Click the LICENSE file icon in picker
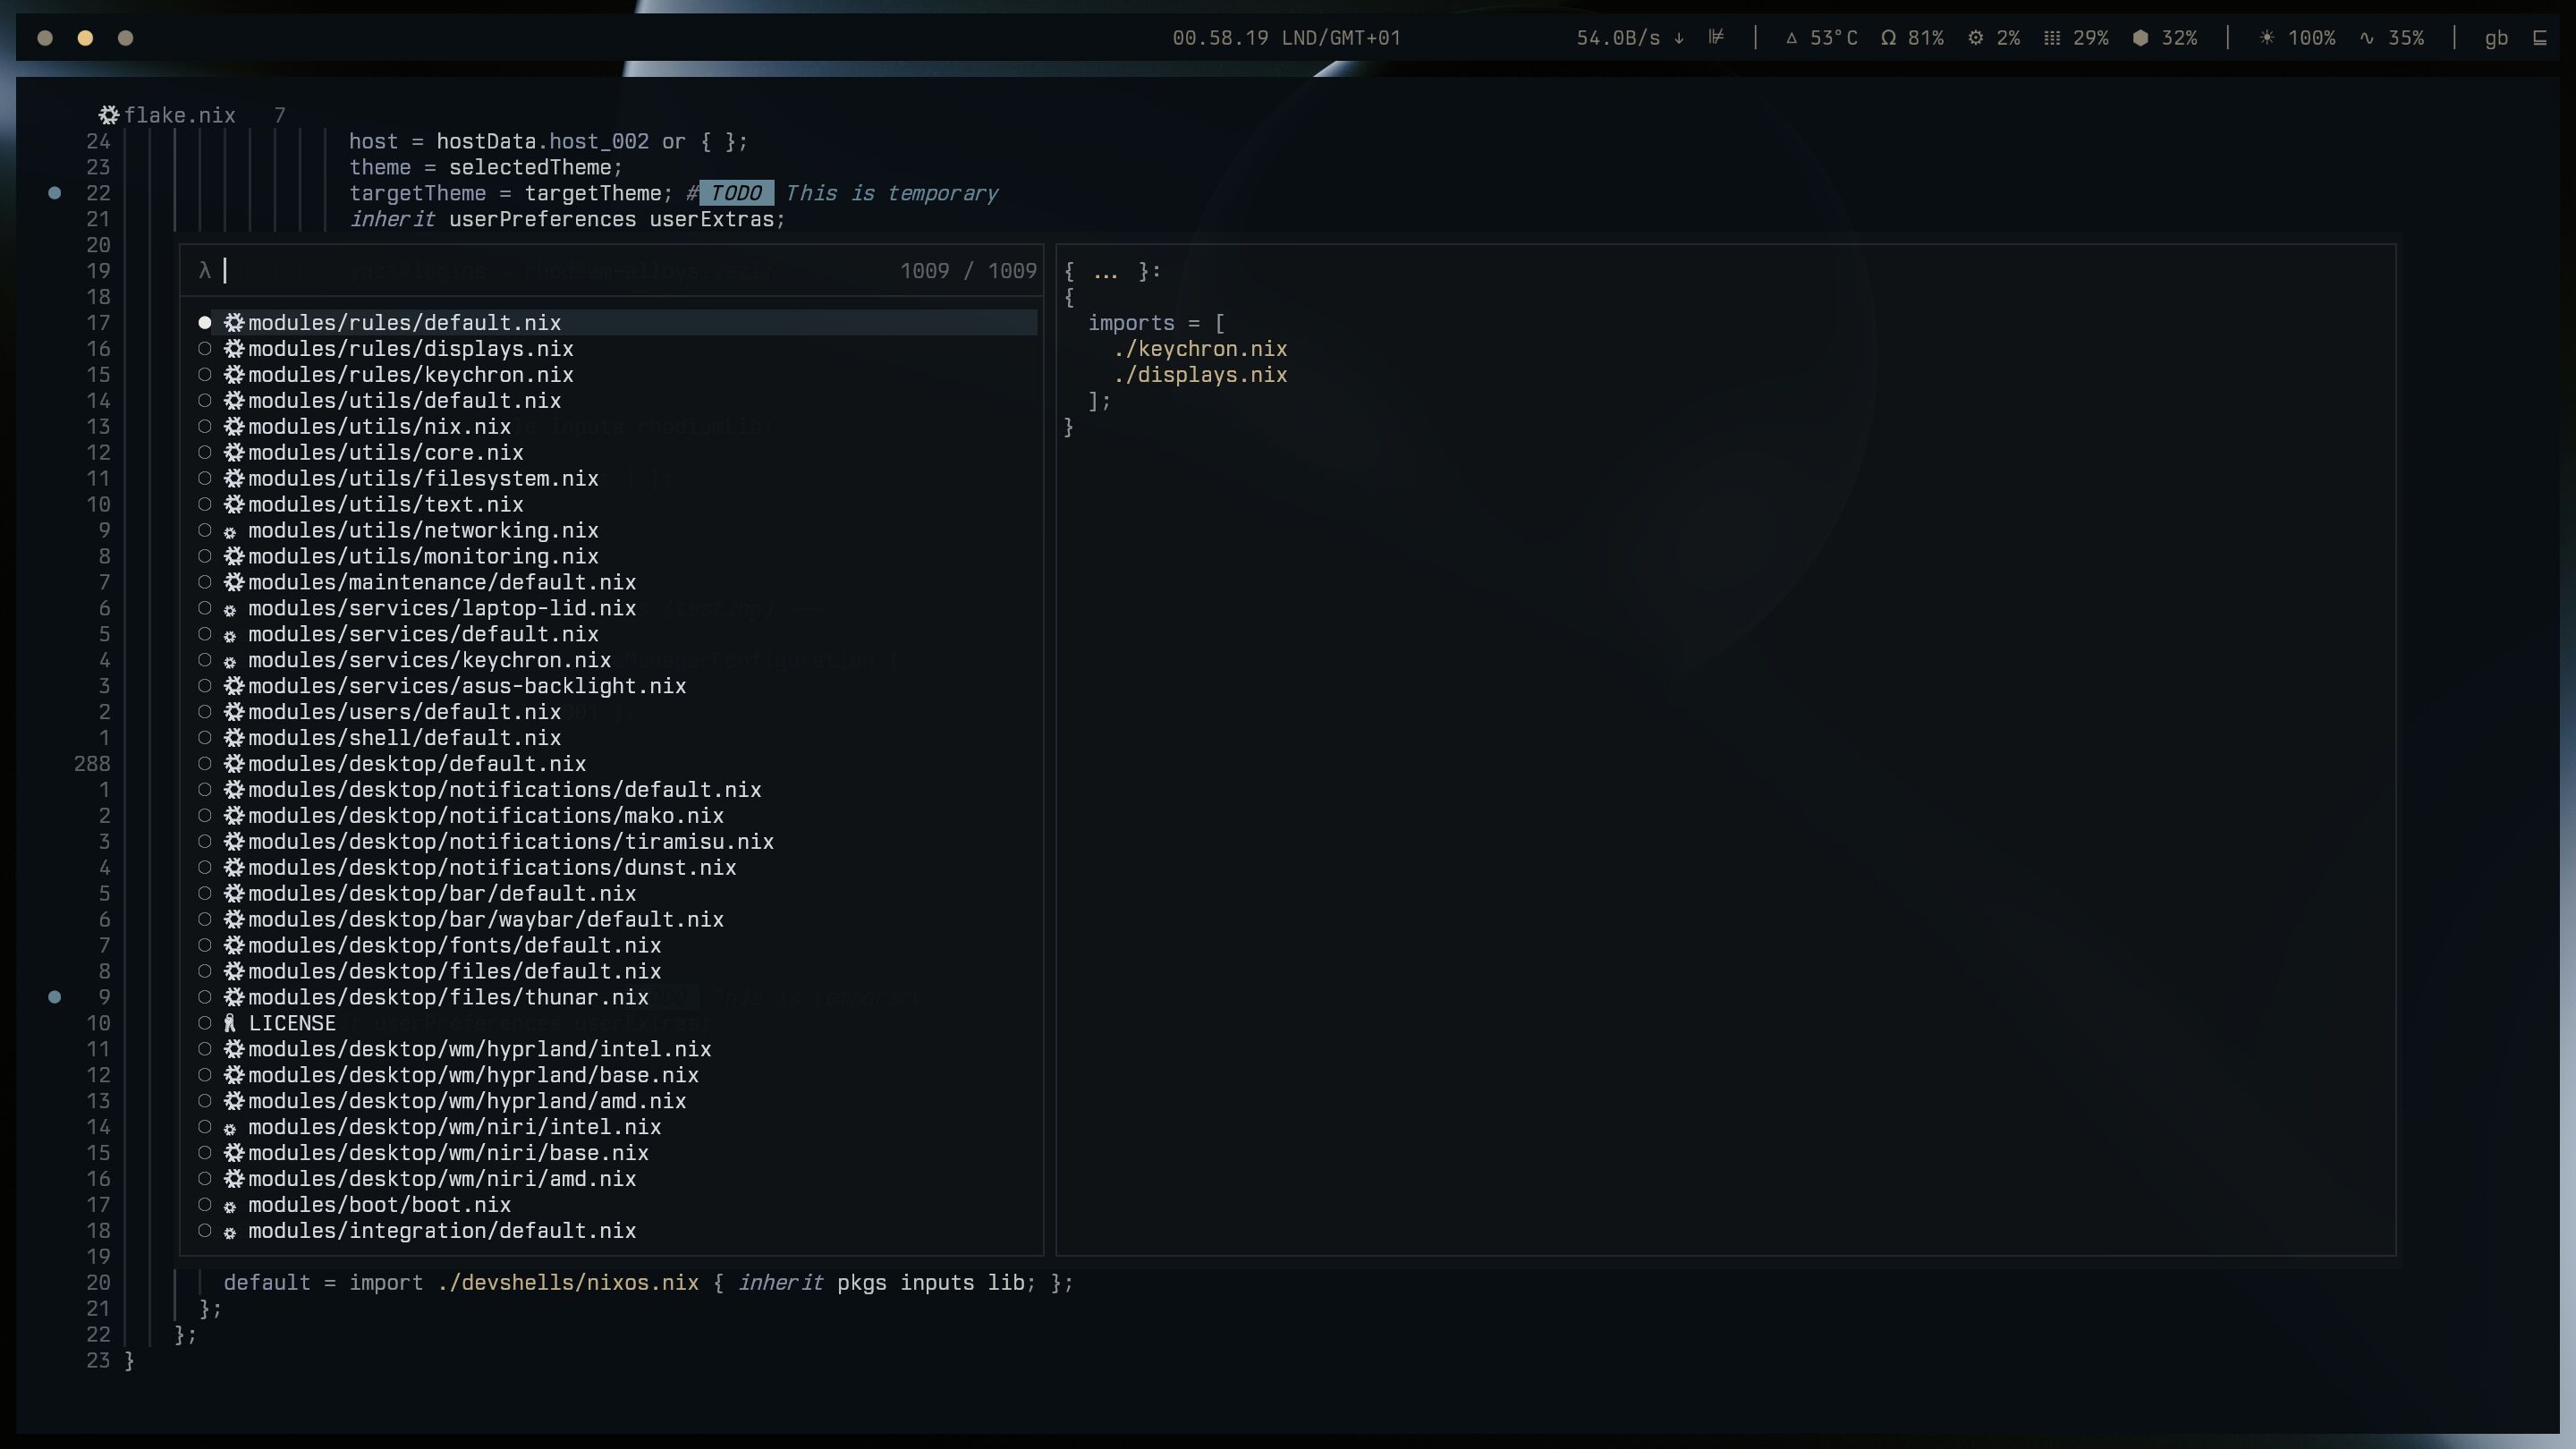 pyautogui.click(x=230, y=1023)
